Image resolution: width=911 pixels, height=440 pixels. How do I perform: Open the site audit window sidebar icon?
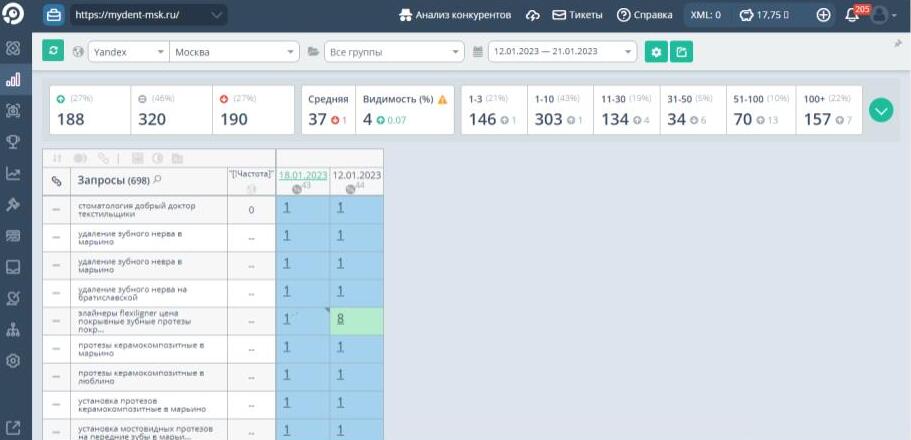(13, 235)
